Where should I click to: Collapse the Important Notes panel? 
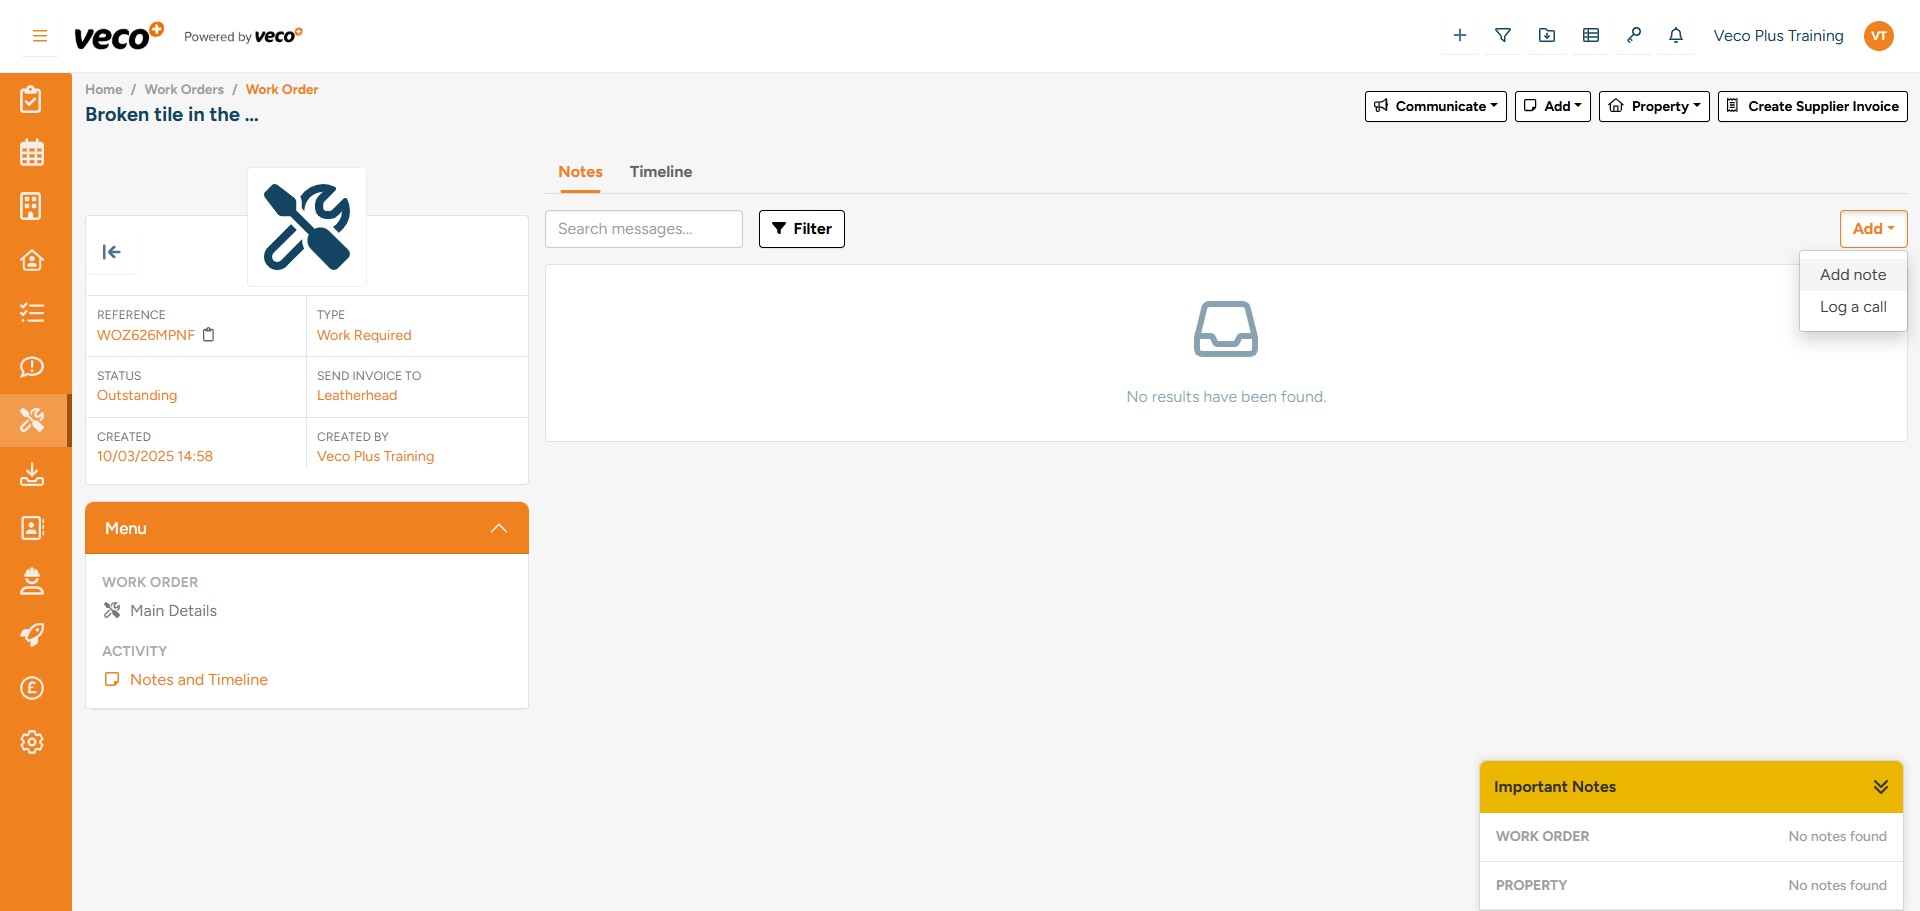[1881, 787]
